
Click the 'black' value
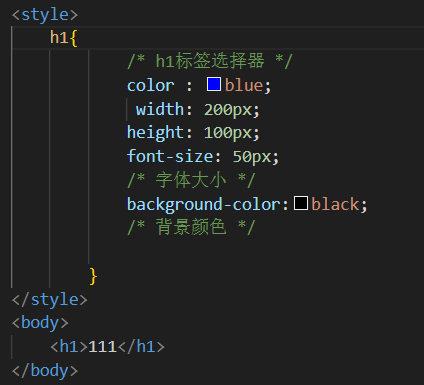(x=335, y=204)
